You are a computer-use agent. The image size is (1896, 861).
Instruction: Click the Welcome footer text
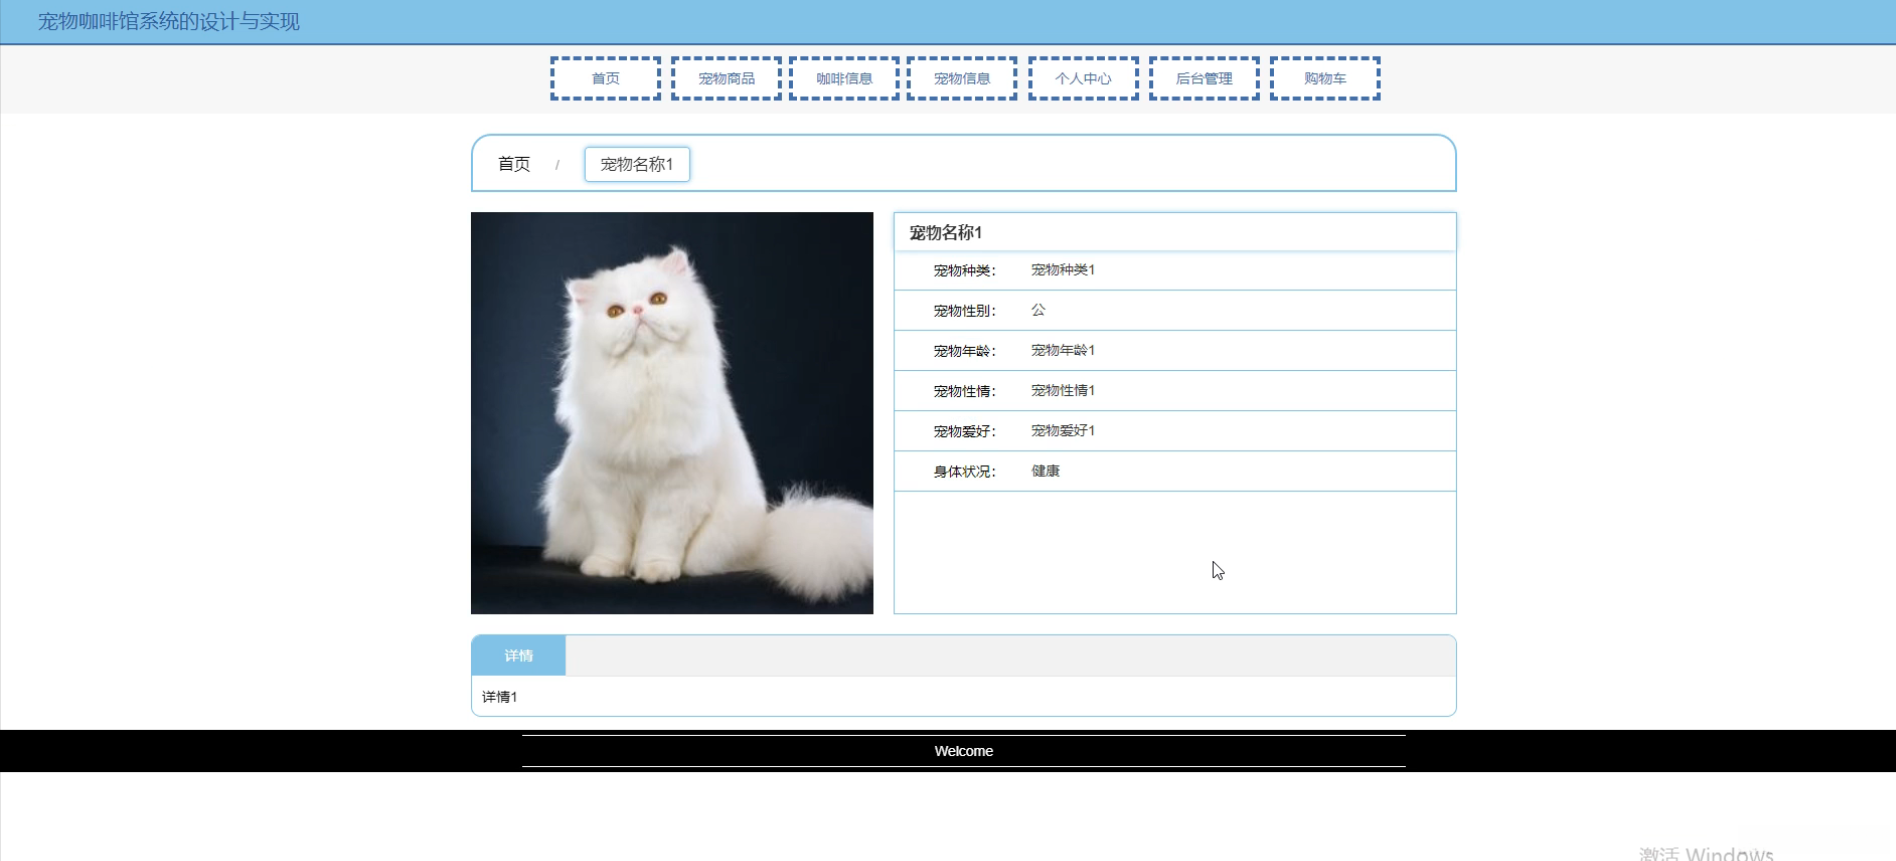coord(964,751)
